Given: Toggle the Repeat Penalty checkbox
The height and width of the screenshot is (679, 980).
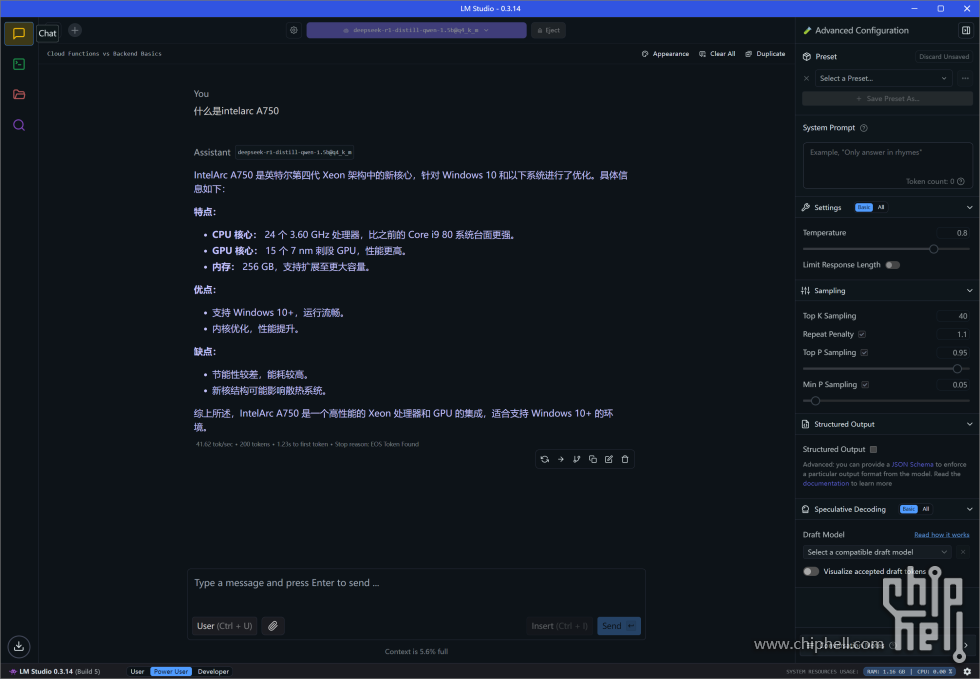Looking at the screenshot, I should pyautogui.click(x=862, y=334).
